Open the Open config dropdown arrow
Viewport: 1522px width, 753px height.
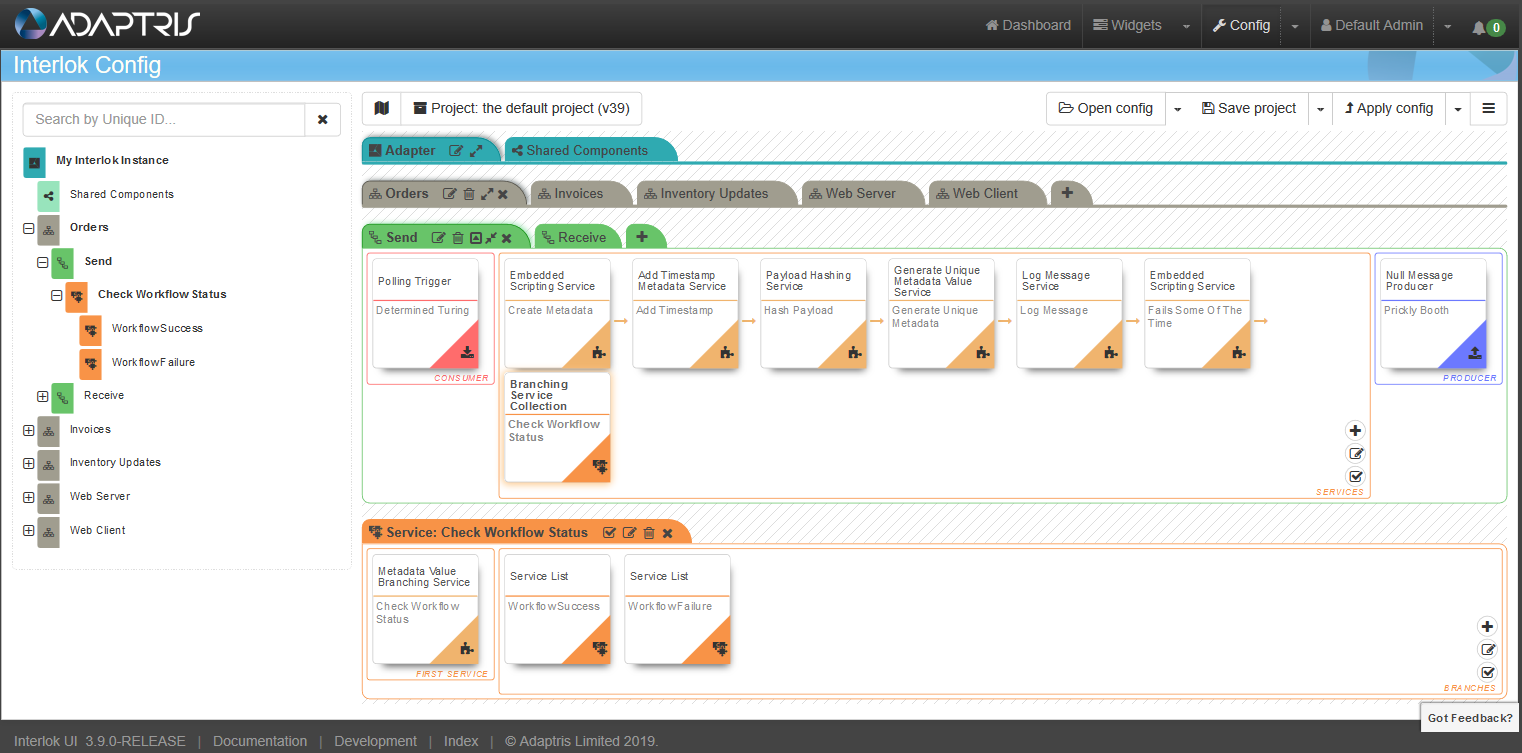[1177, 108]
